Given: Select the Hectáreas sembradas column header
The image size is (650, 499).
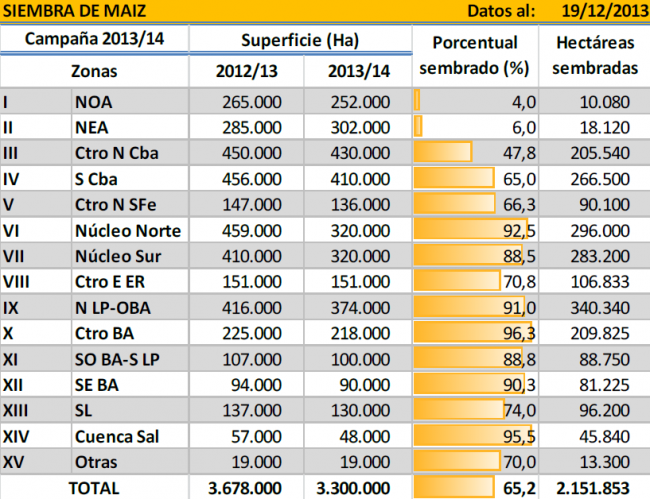Looking at the screenshot, I should pyautogui.click(x=591, y=56).
